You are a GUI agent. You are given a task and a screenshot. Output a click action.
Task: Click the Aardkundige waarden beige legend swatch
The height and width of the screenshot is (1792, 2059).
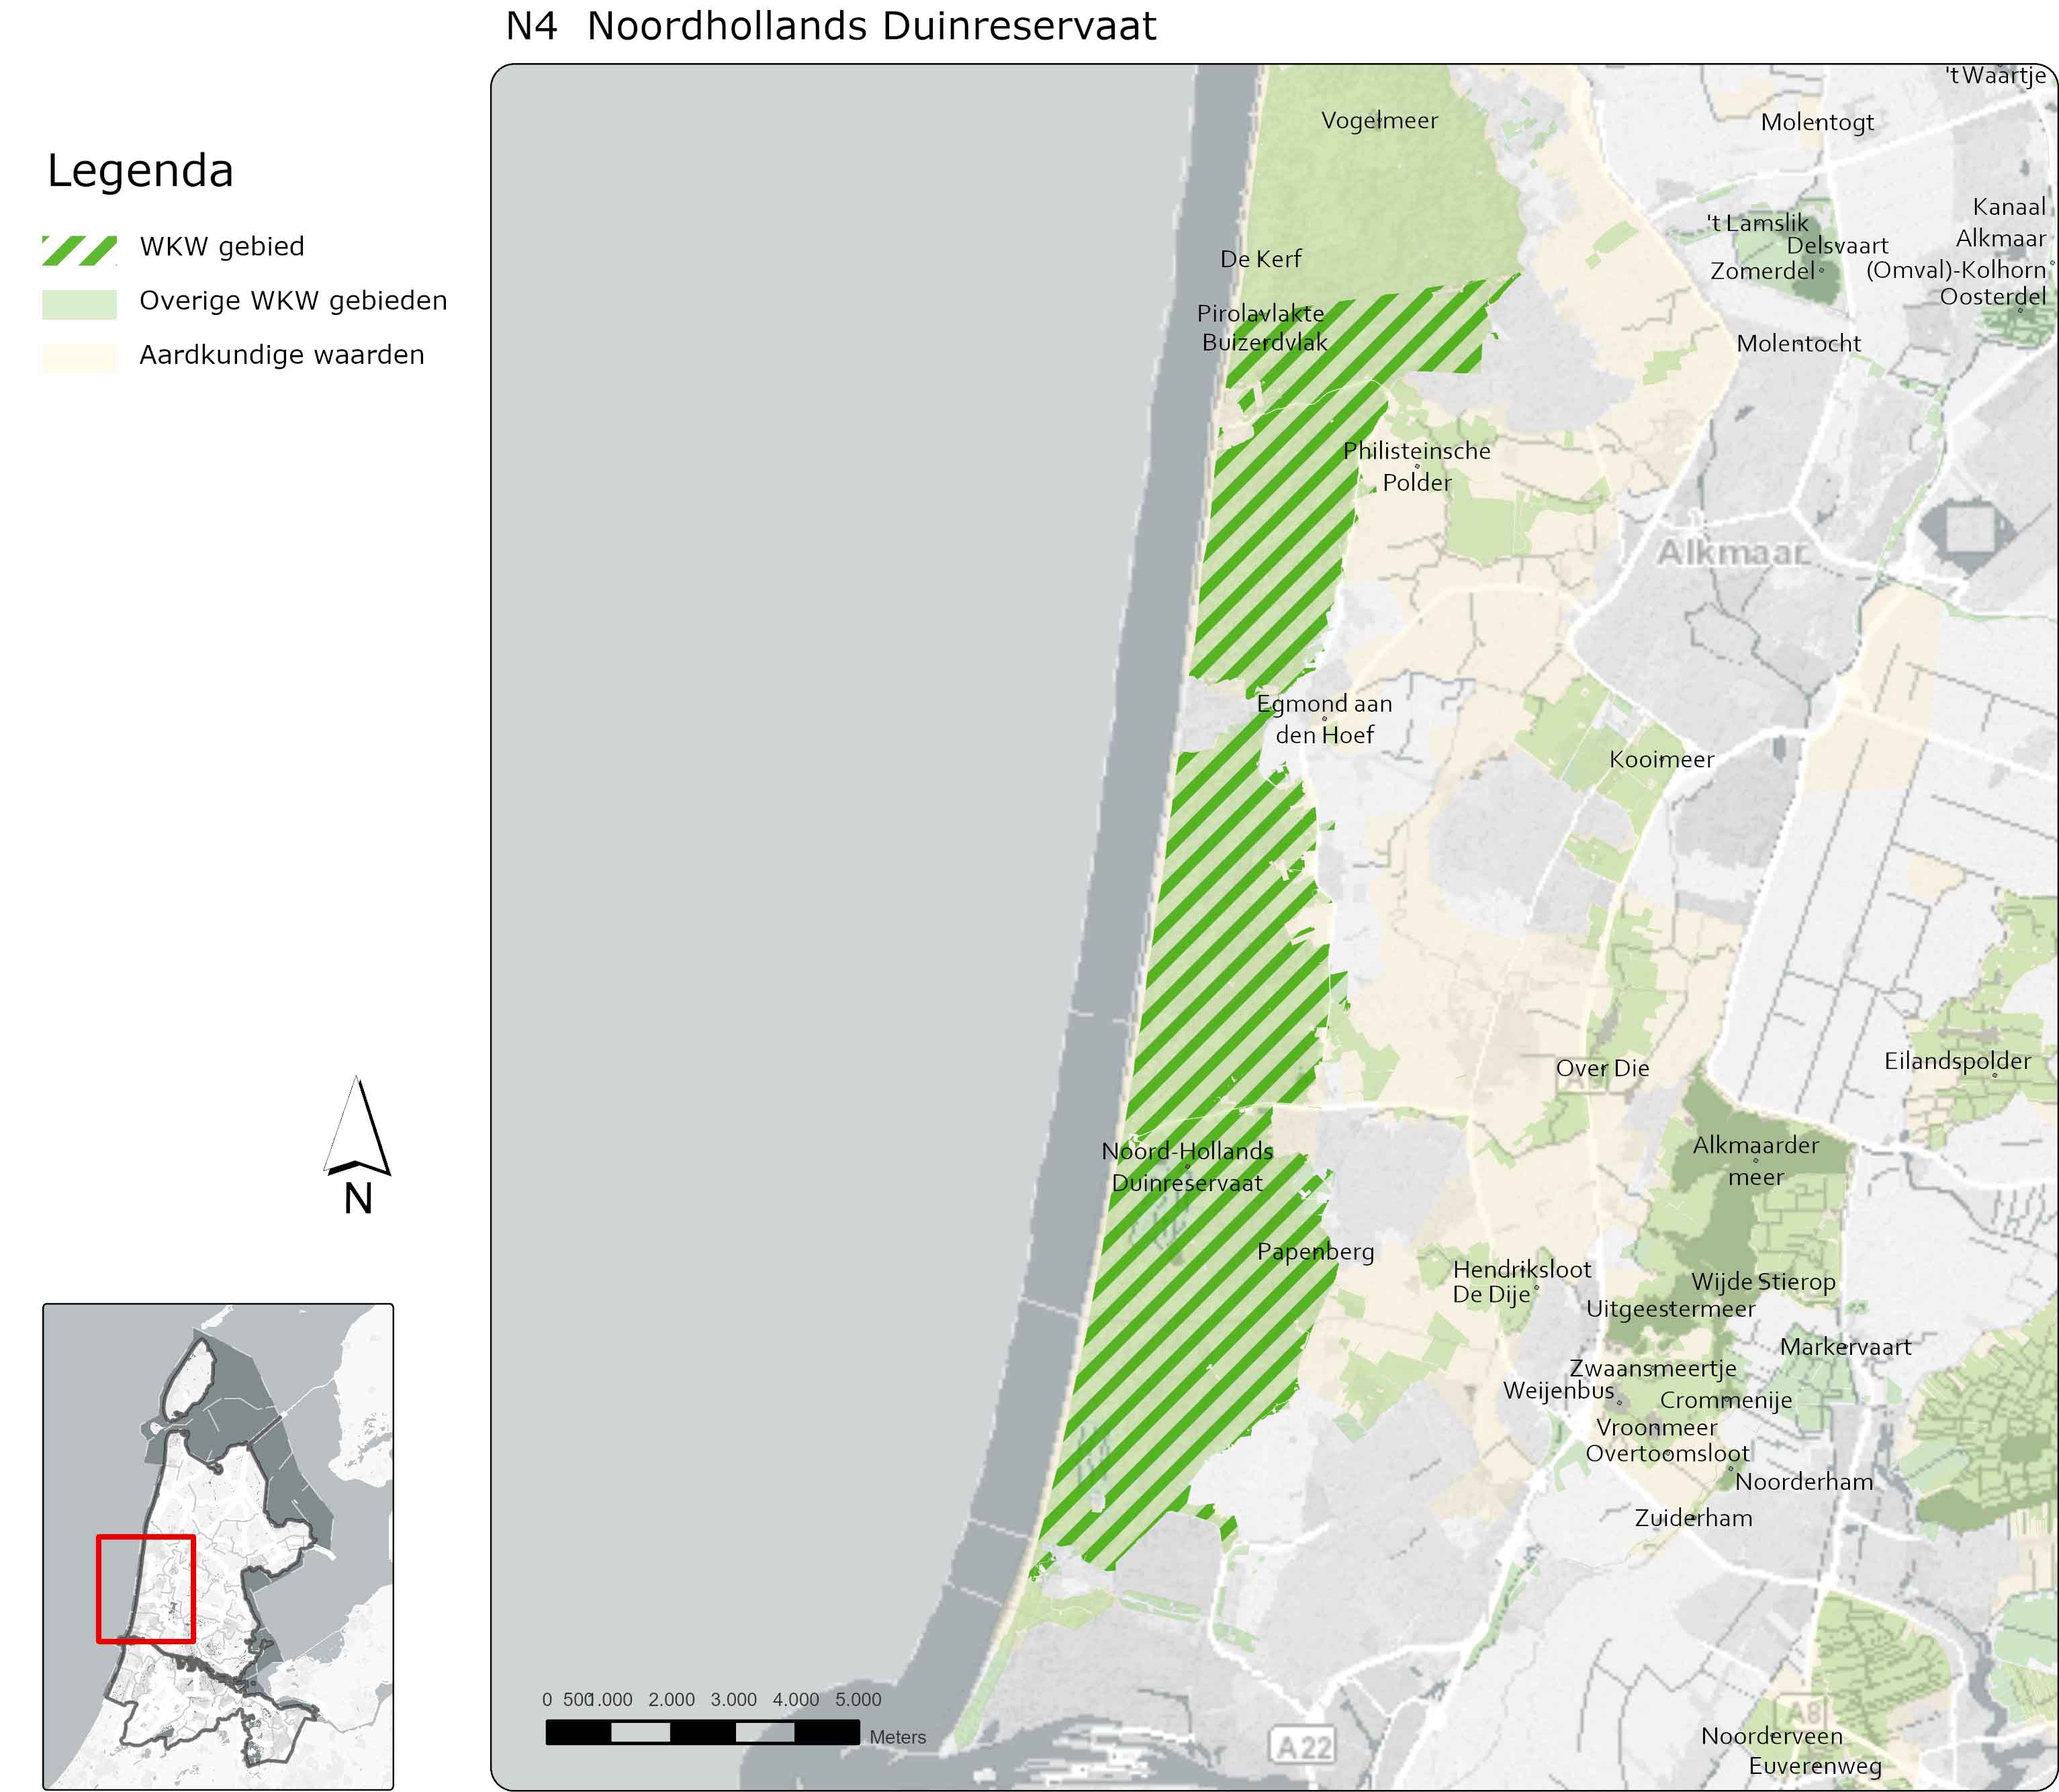[79, 358]
